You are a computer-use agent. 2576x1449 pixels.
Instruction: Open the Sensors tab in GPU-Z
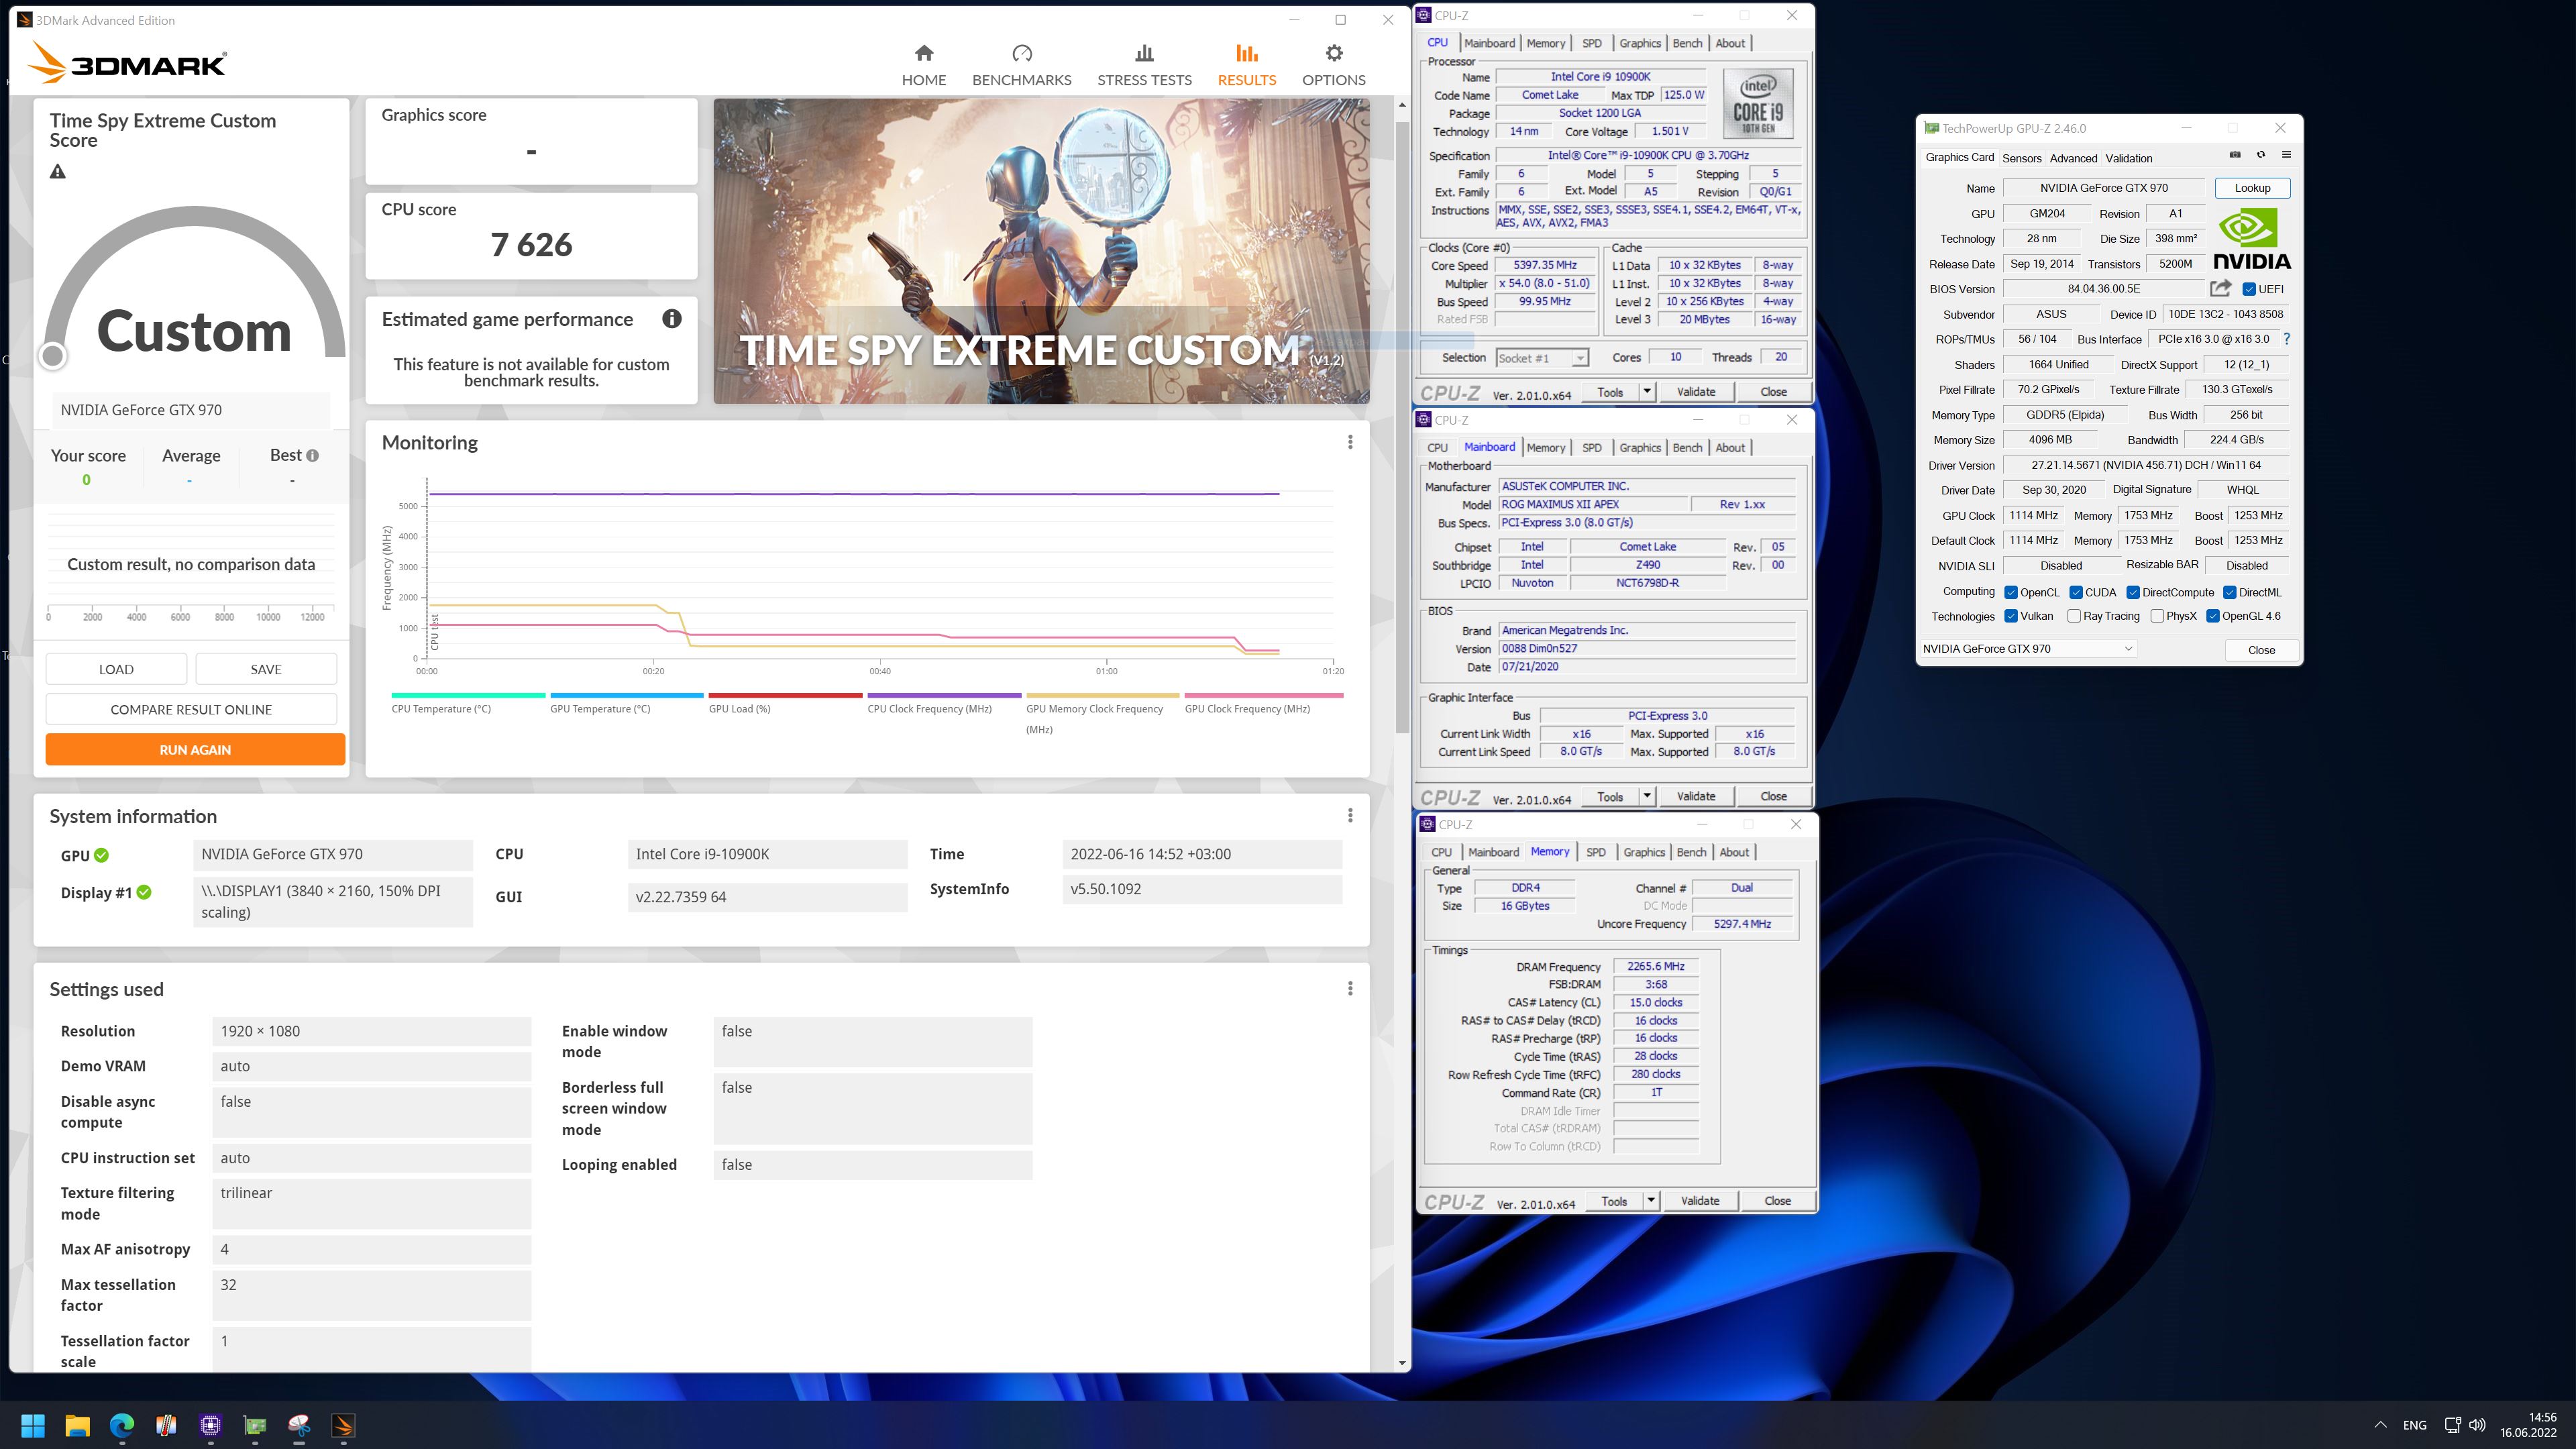[2021, 158]
